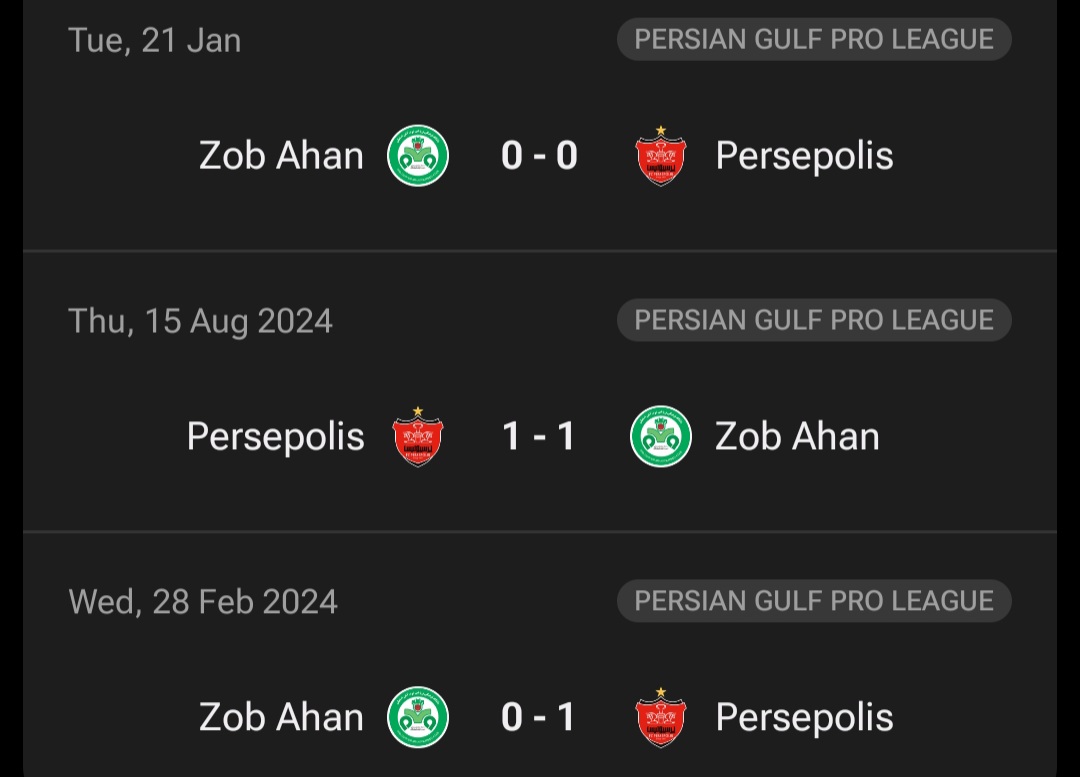Click Persepolis crest in 15 Aug 2024 match
This screenshot has width=1080, height=777.
point(418,437)
